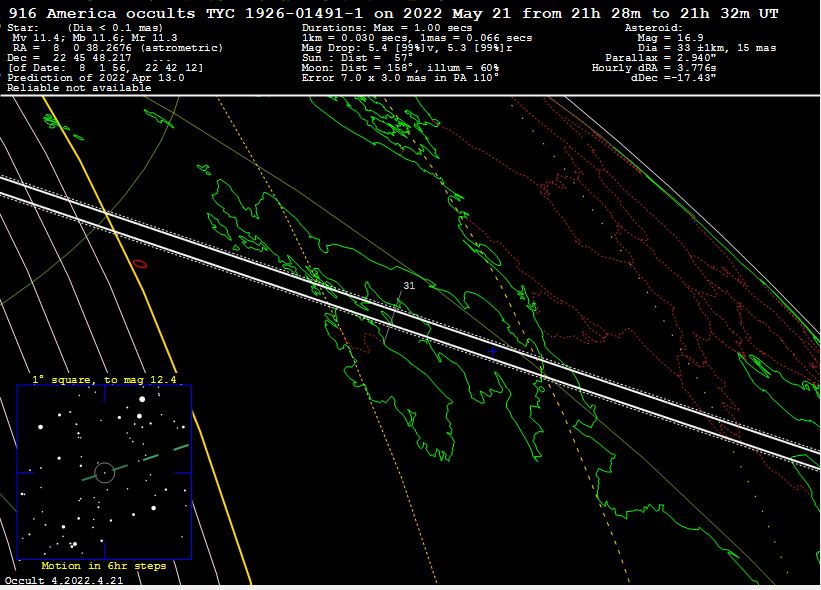The height and width of the screenshot is (590, 821).
Task: Click the "Star:" section header
Action: tap(23, 27)
